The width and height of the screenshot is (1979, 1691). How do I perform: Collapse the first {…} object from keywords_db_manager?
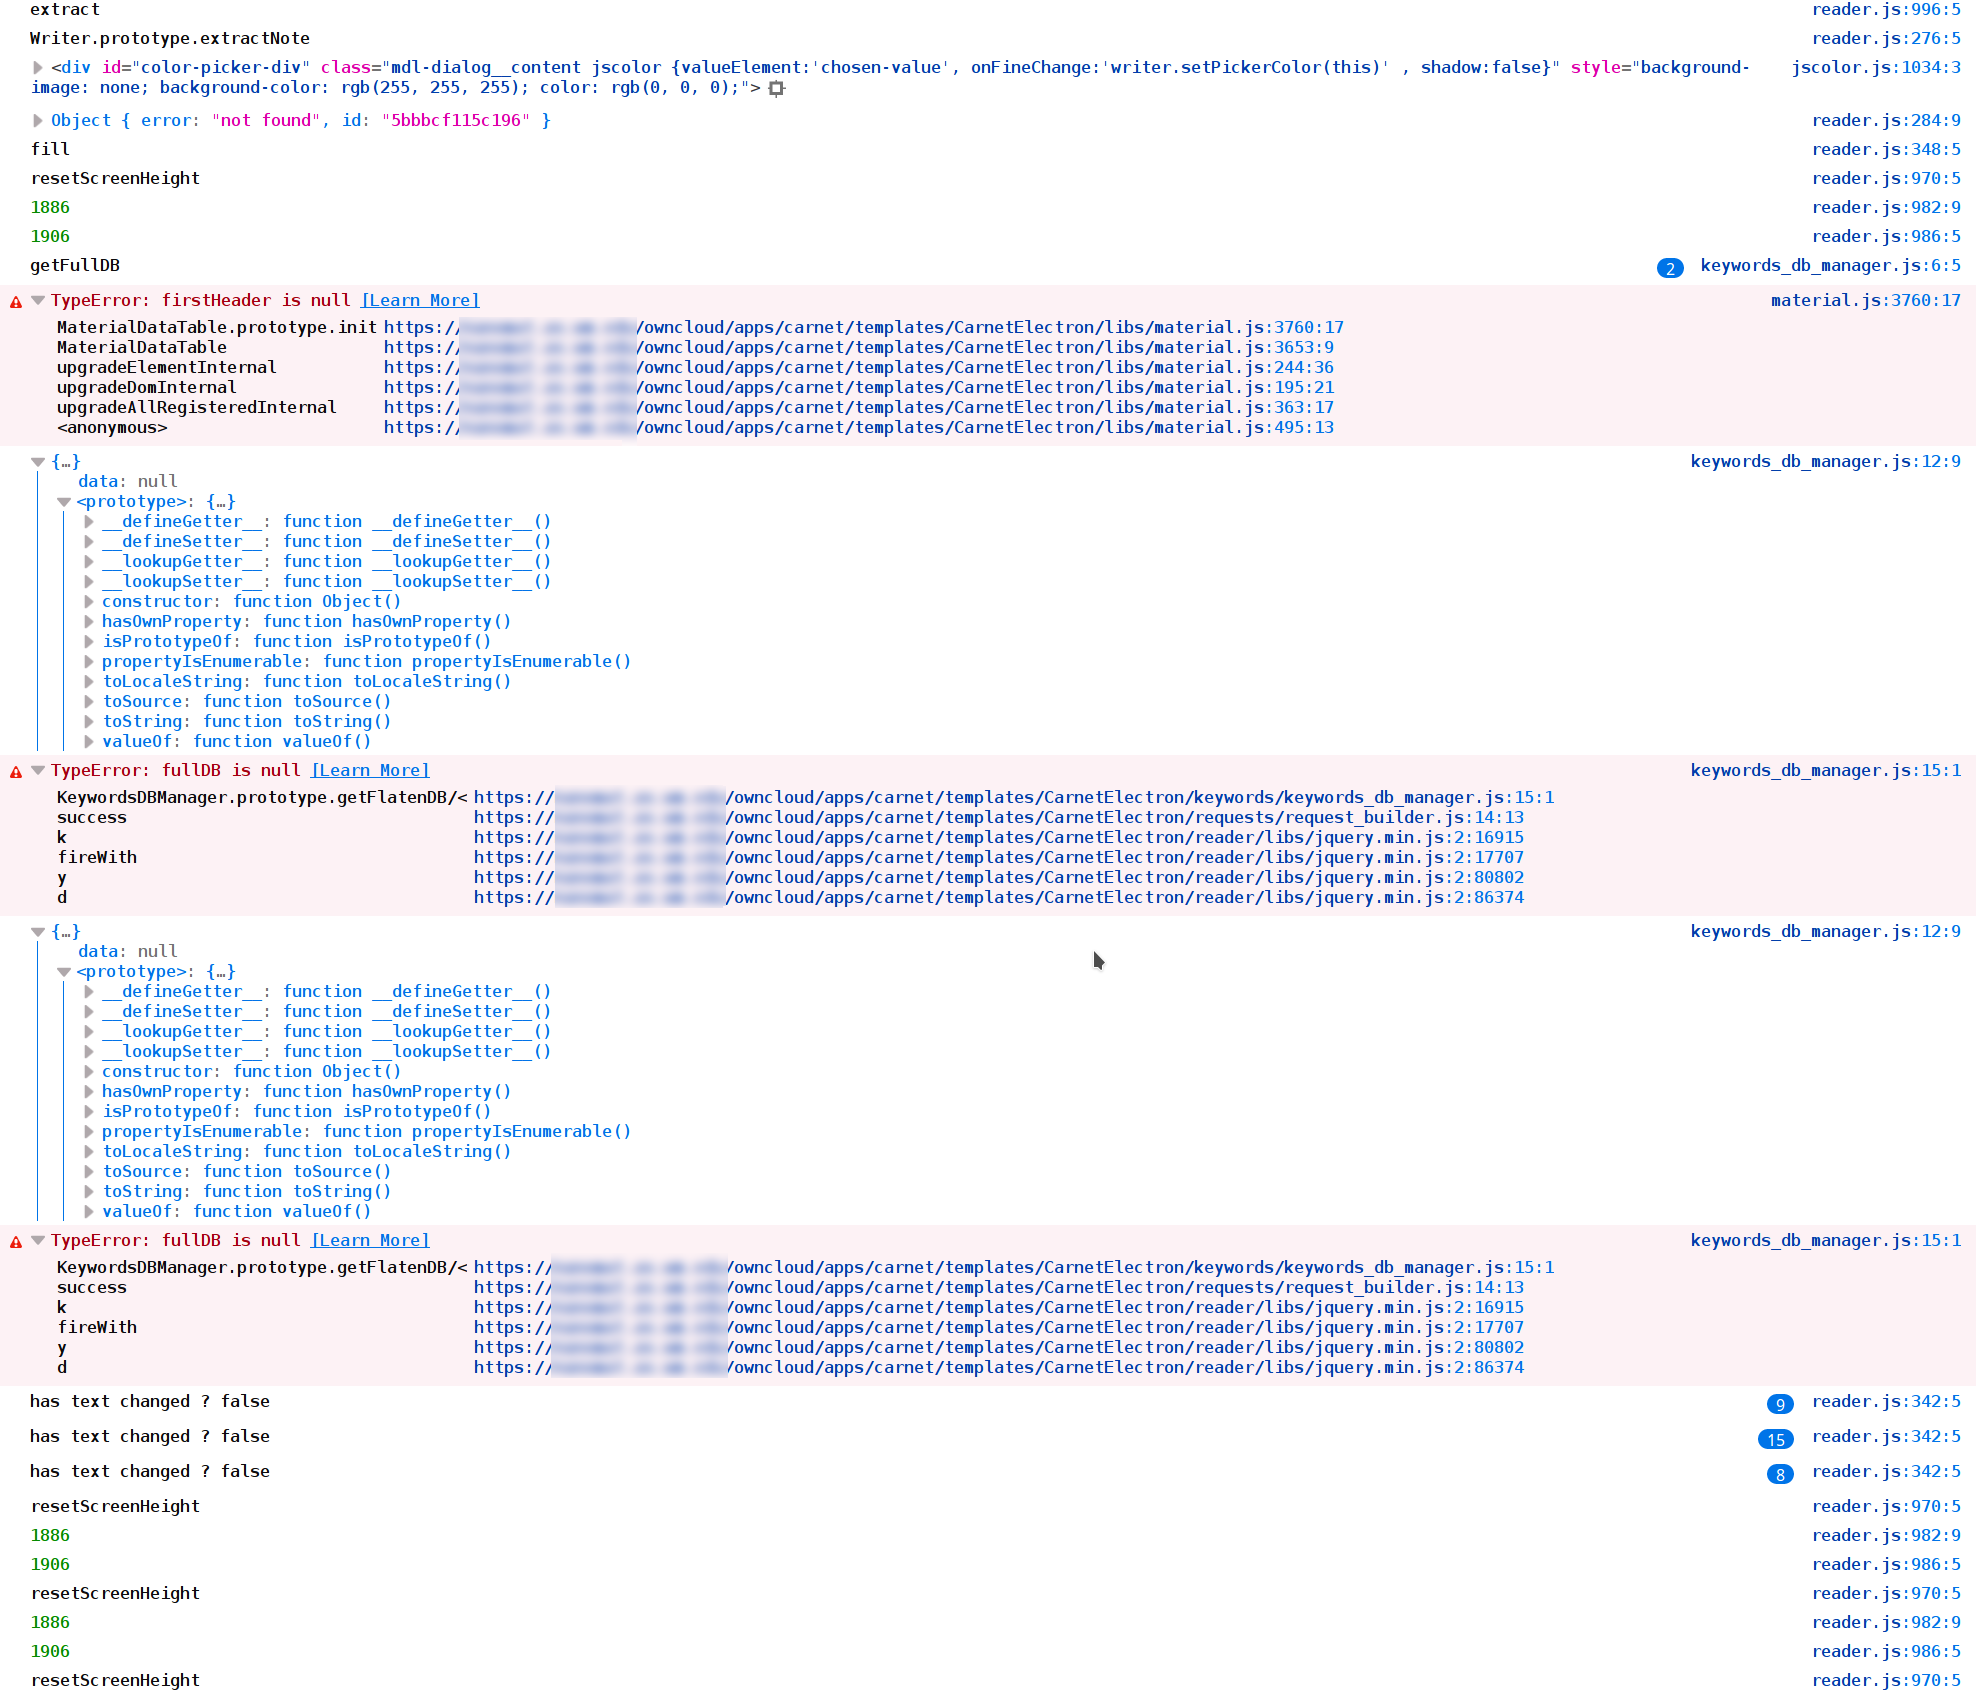[37, 461]
